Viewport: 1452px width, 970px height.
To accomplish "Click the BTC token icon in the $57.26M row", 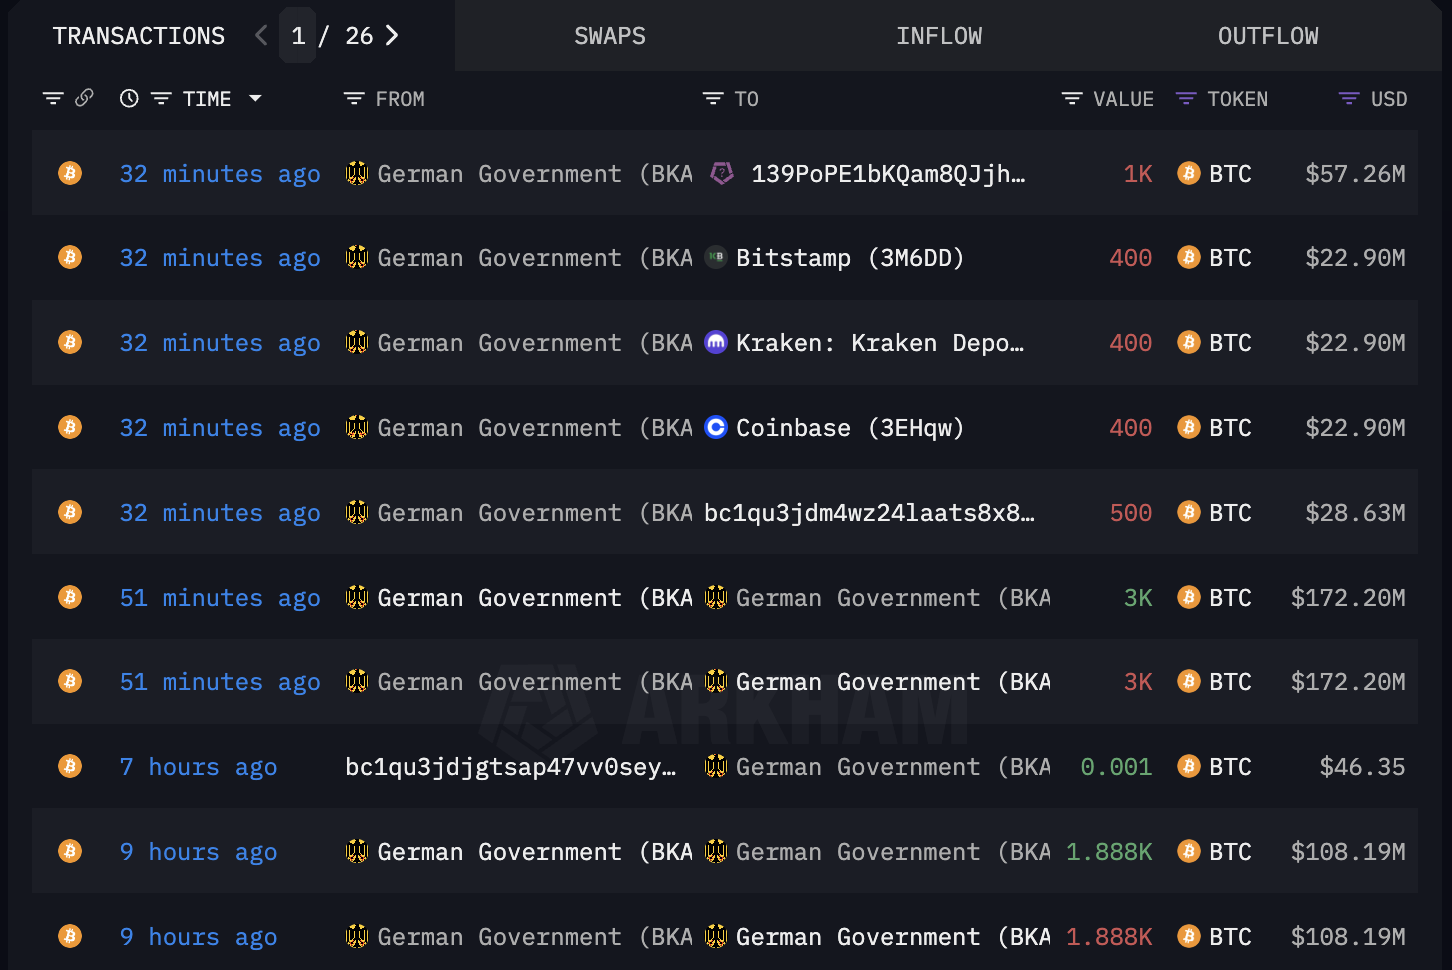I will pyautogui.click(x=1189, y=173).
